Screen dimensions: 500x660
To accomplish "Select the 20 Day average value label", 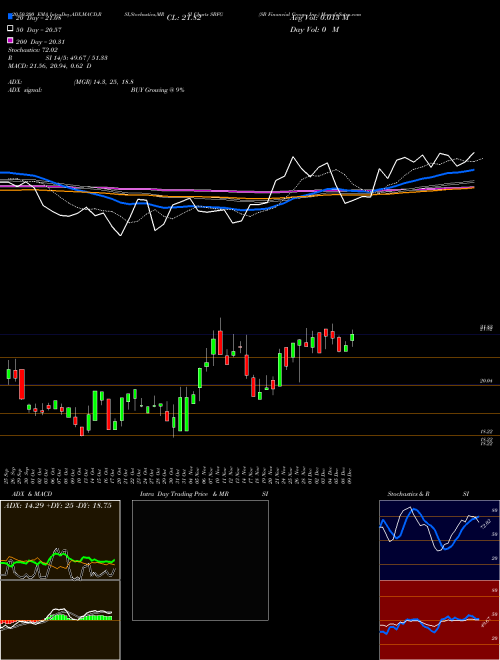I will [39, 18].
